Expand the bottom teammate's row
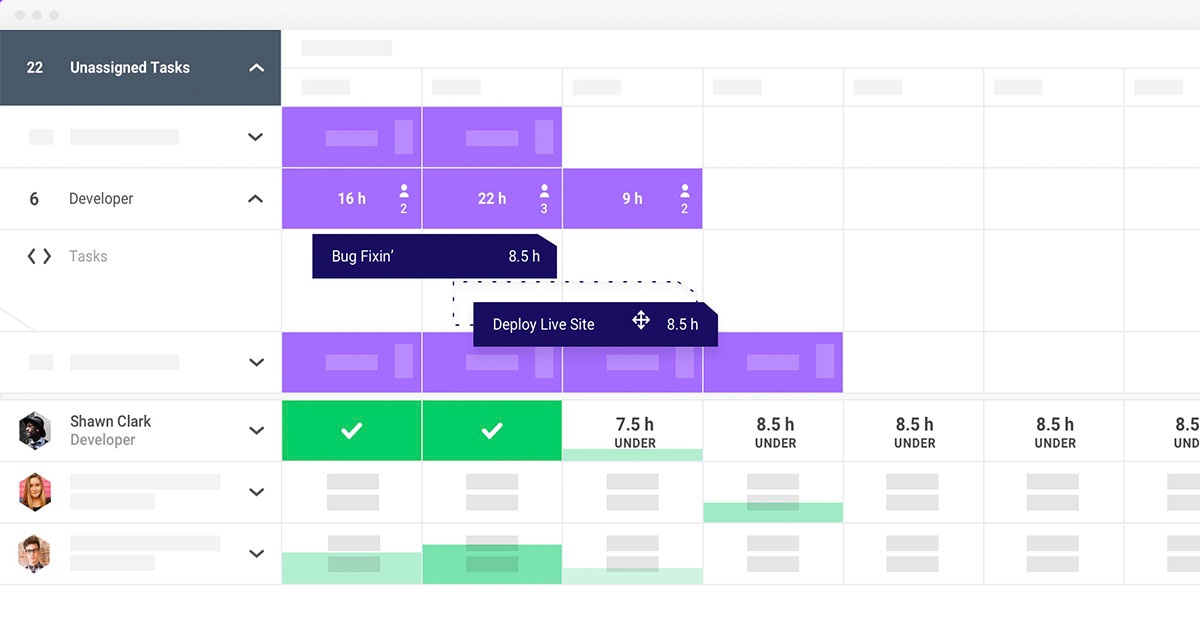Image resolution: width=1200 pixels, height=628 pixels. point(257,553)
